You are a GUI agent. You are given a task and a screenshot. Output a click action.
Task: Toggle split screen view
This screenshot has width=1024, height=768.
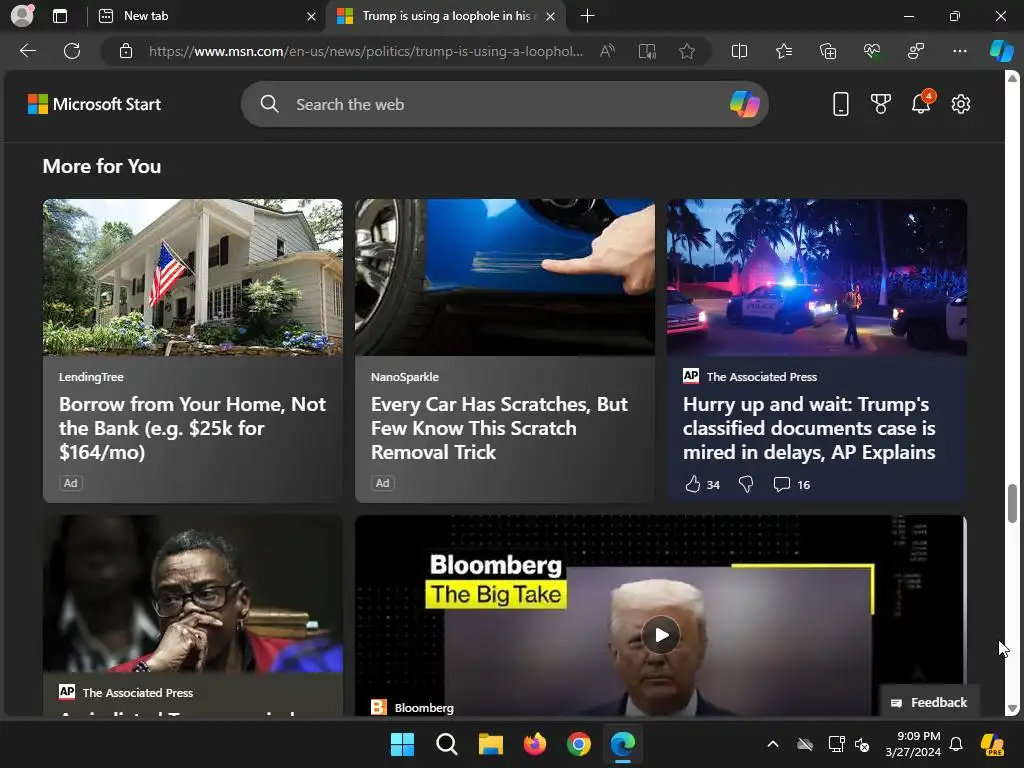[x=739, y=51]
